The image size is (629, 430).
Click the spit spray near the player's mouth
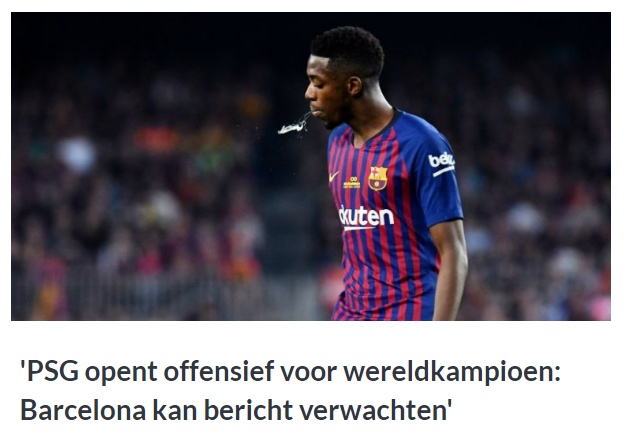(293, 125)
